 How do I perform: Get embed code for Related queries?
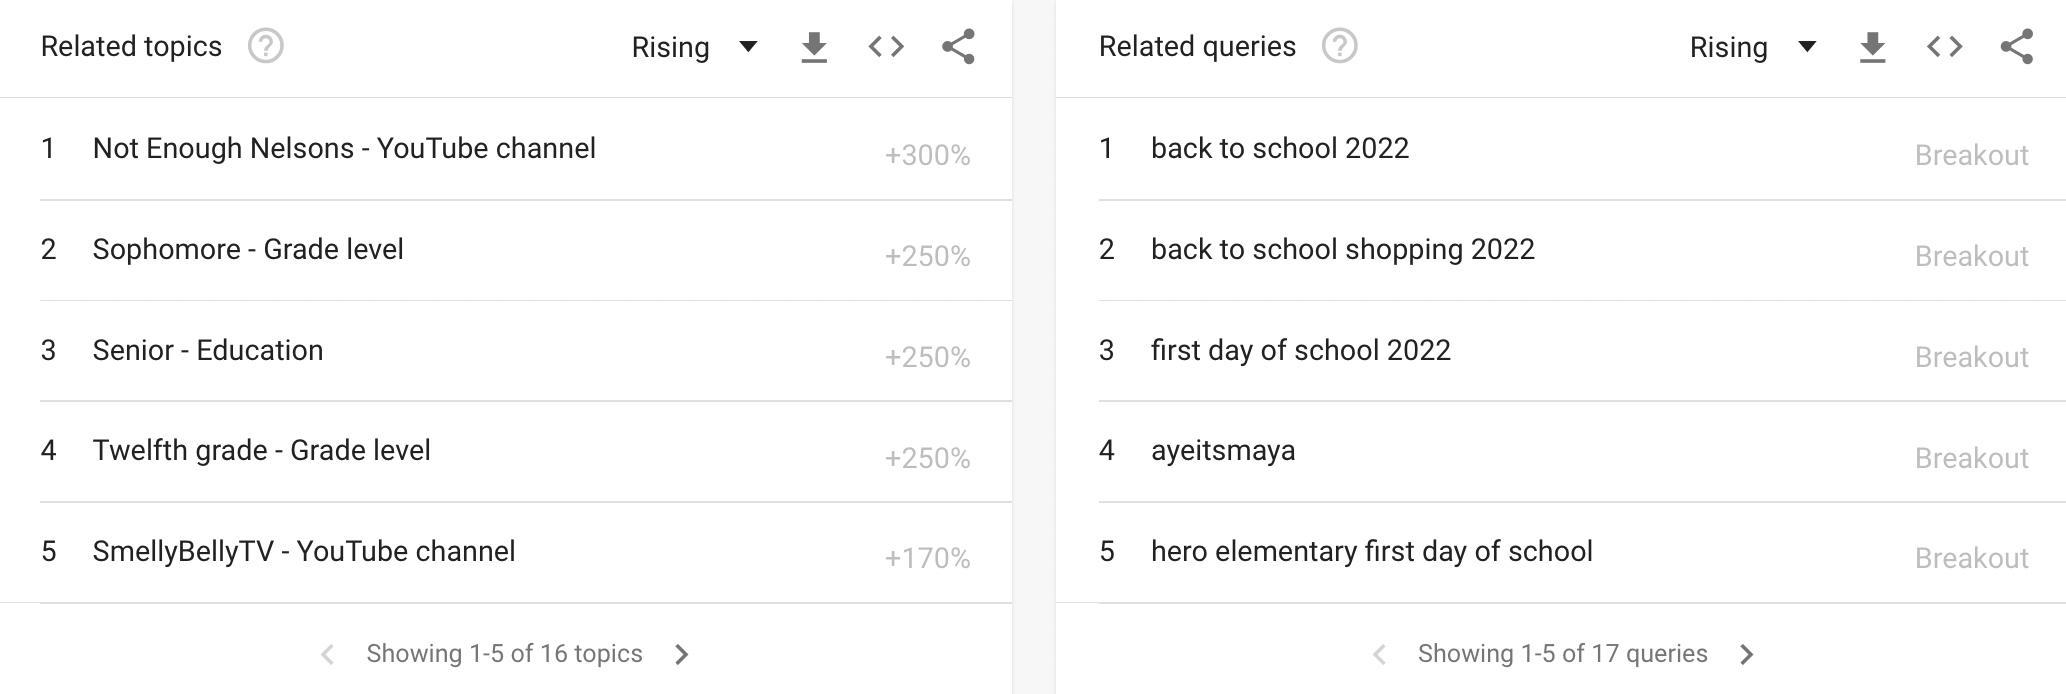[1944, 47]
